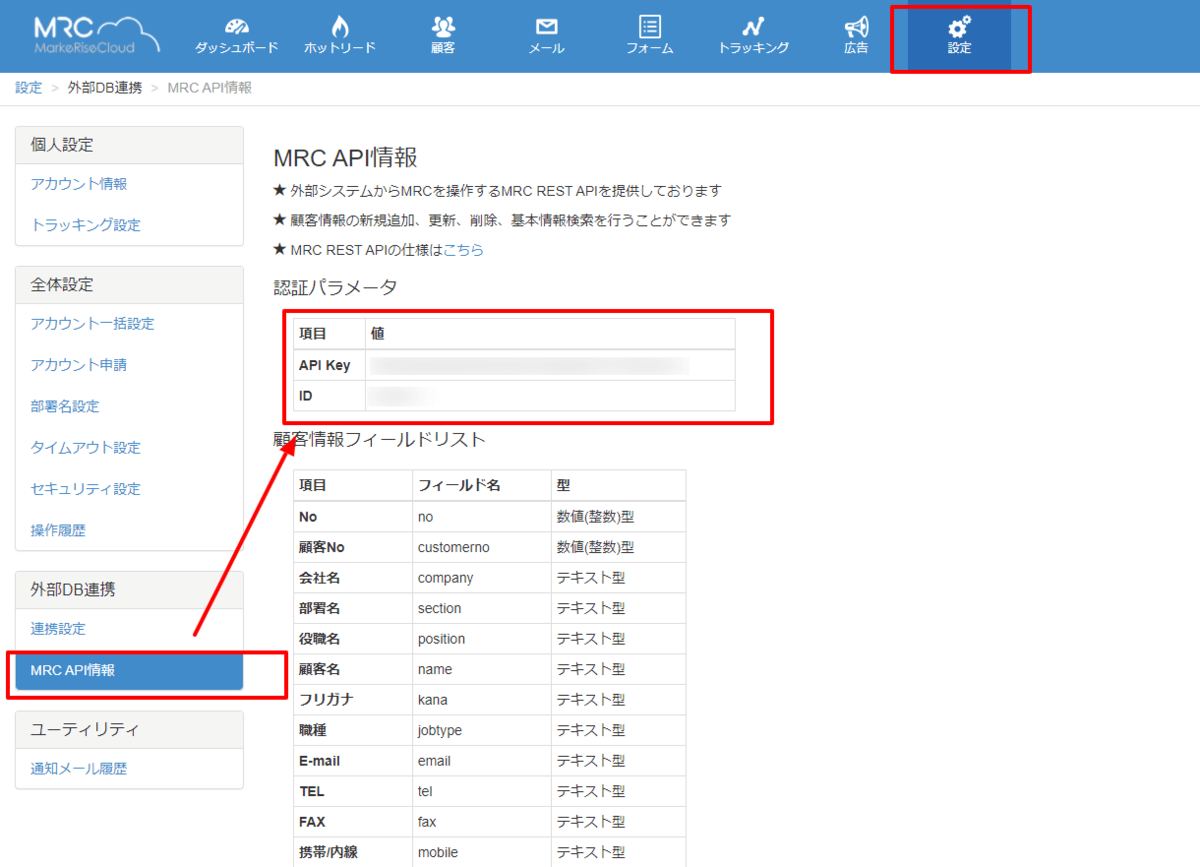The image size is (1200, 867).
Task: Click the MRC MarkeRiseCloud logo
Action: (x=96, y=34)
